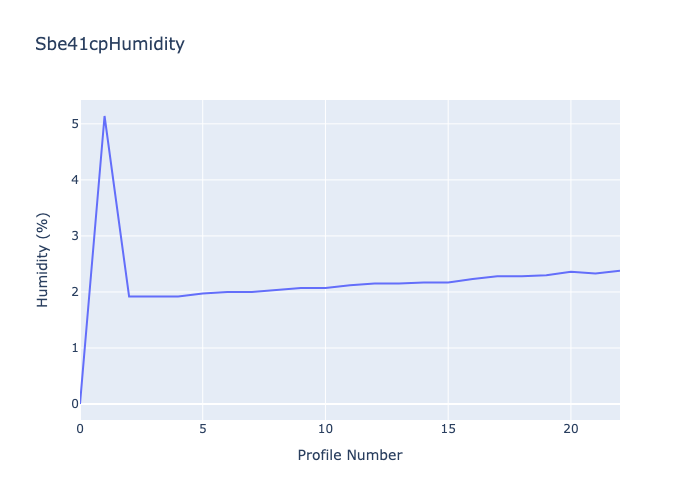
Task: Click x-axis tick label 5
Action: 203,428
